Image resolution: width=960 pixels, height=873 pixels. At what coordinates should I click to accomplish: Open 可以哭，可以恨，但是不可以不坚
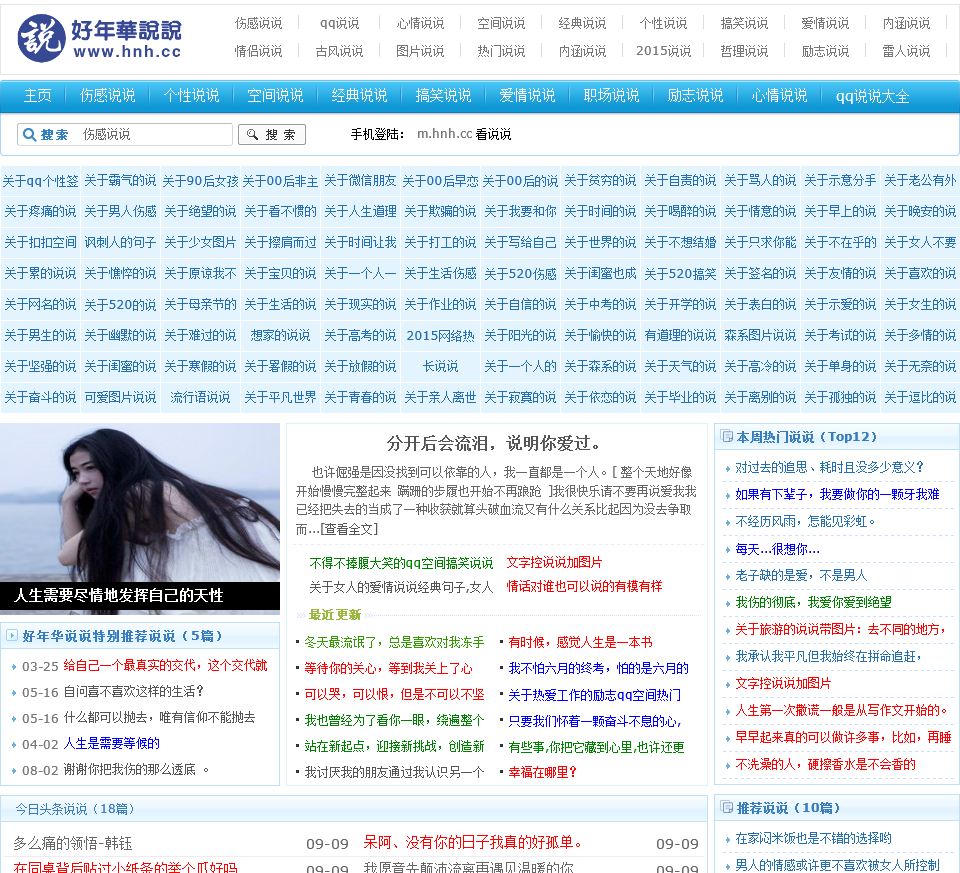coord(394,694)
